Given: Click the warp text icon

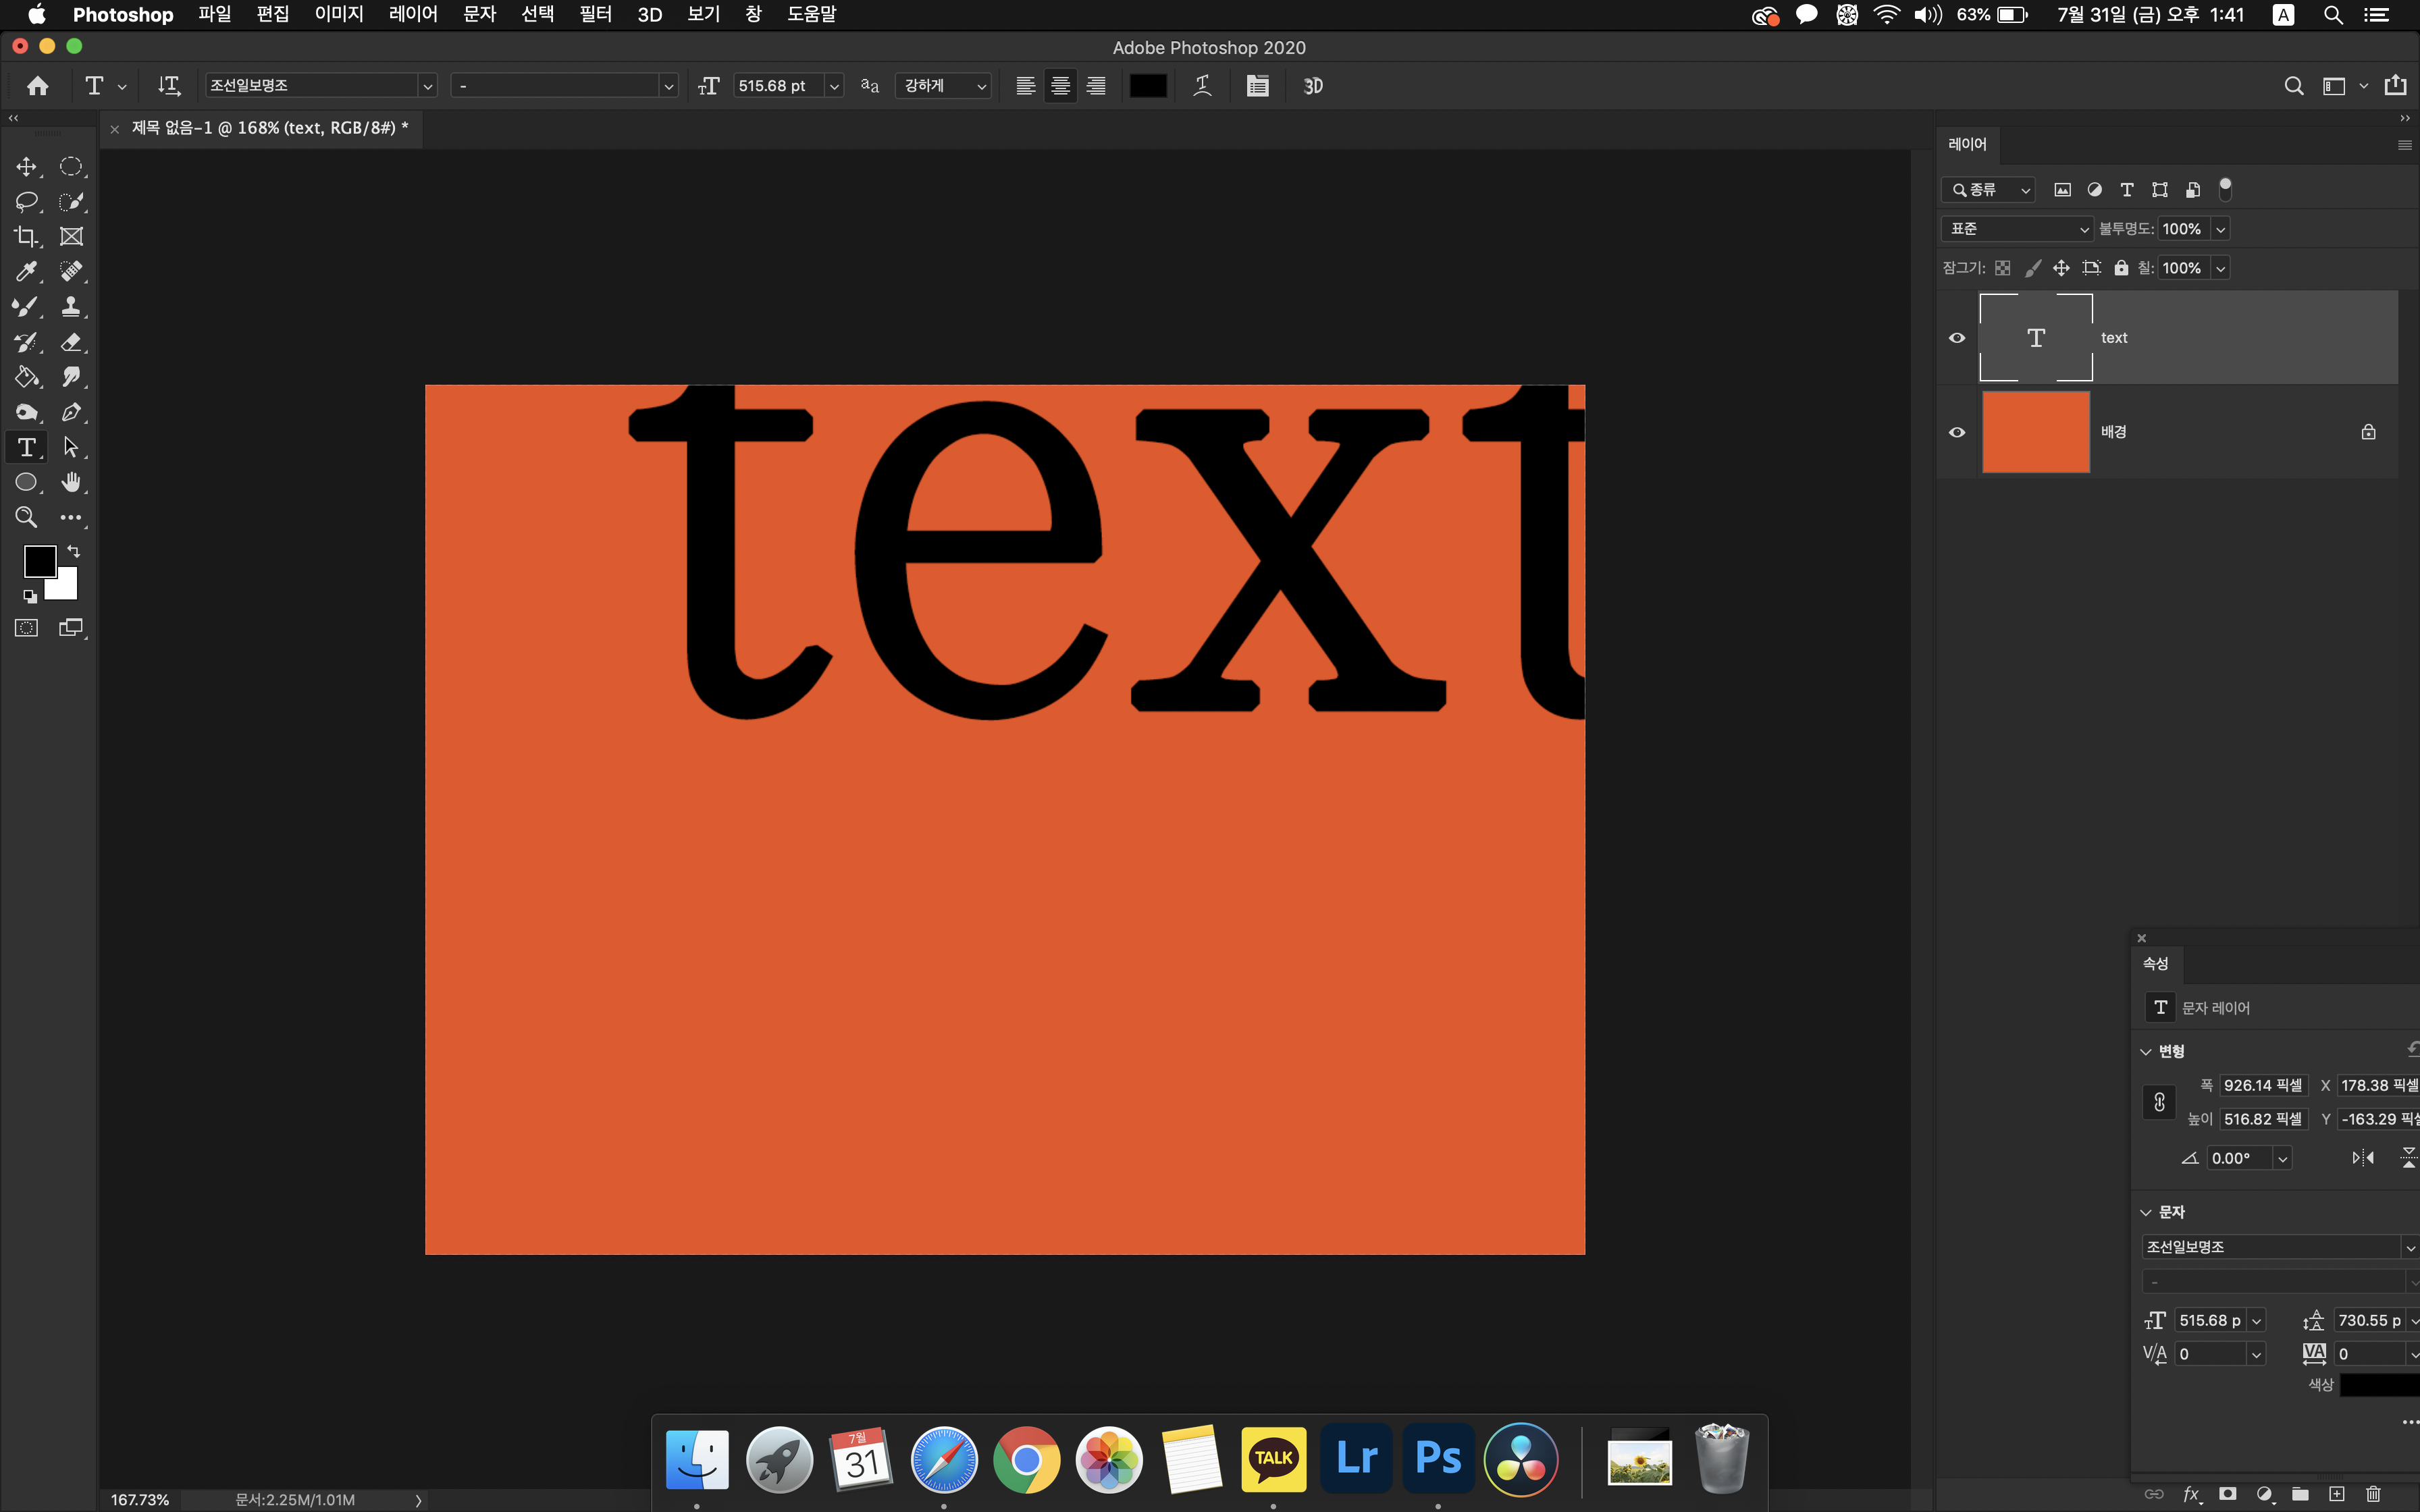Looking at the screenshot, I should click(1203, 86).
